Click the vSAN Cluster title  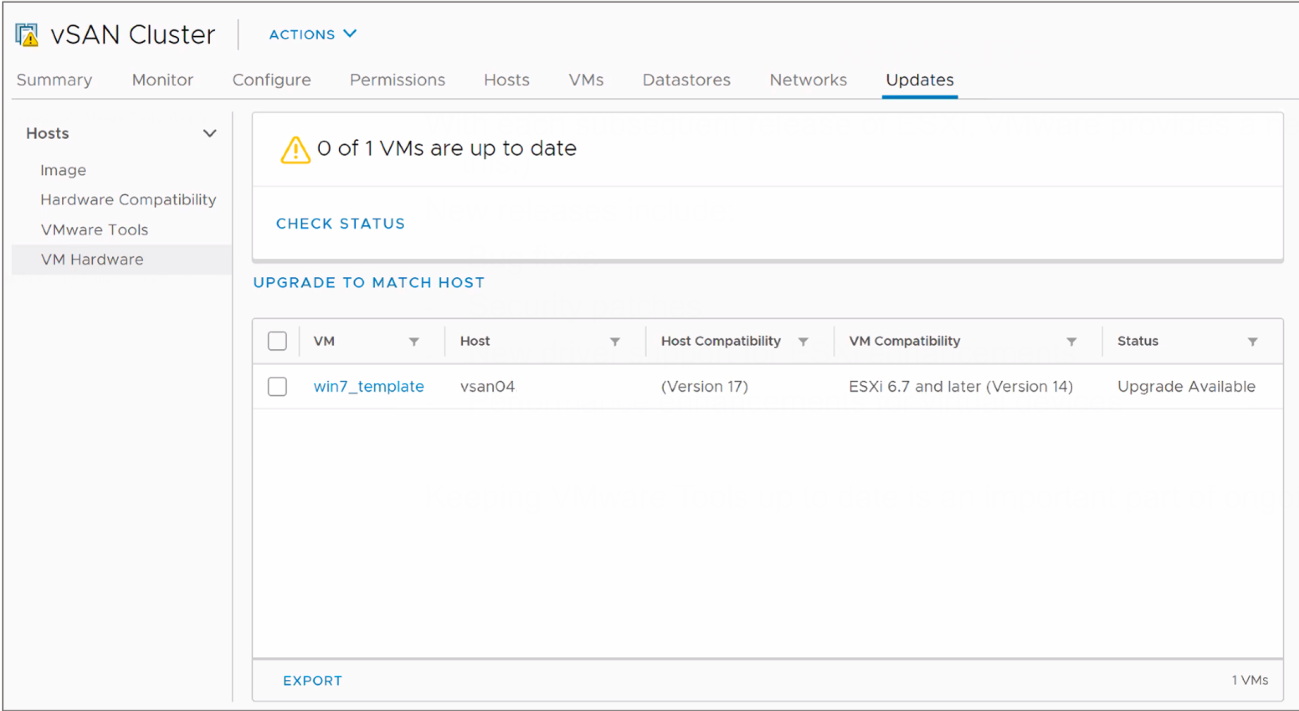point(133,35)
